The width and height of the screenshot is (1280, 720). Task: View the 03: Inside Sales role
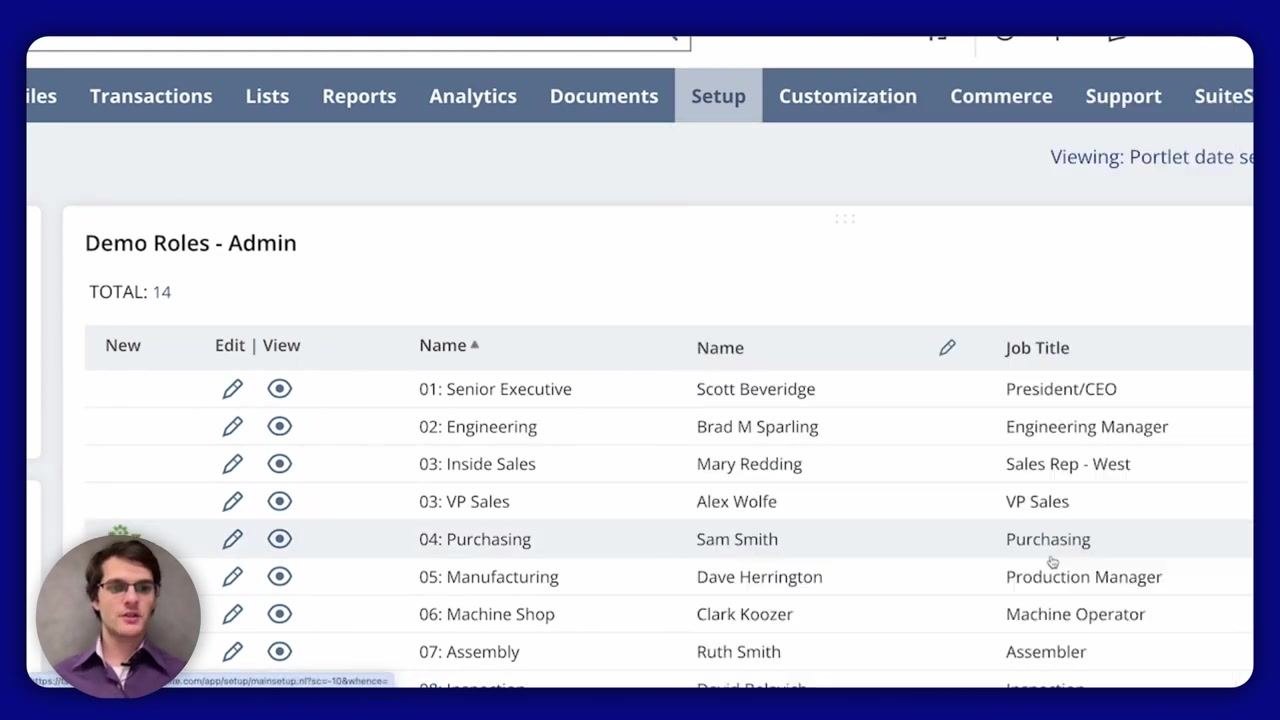(x=279, y=464)
